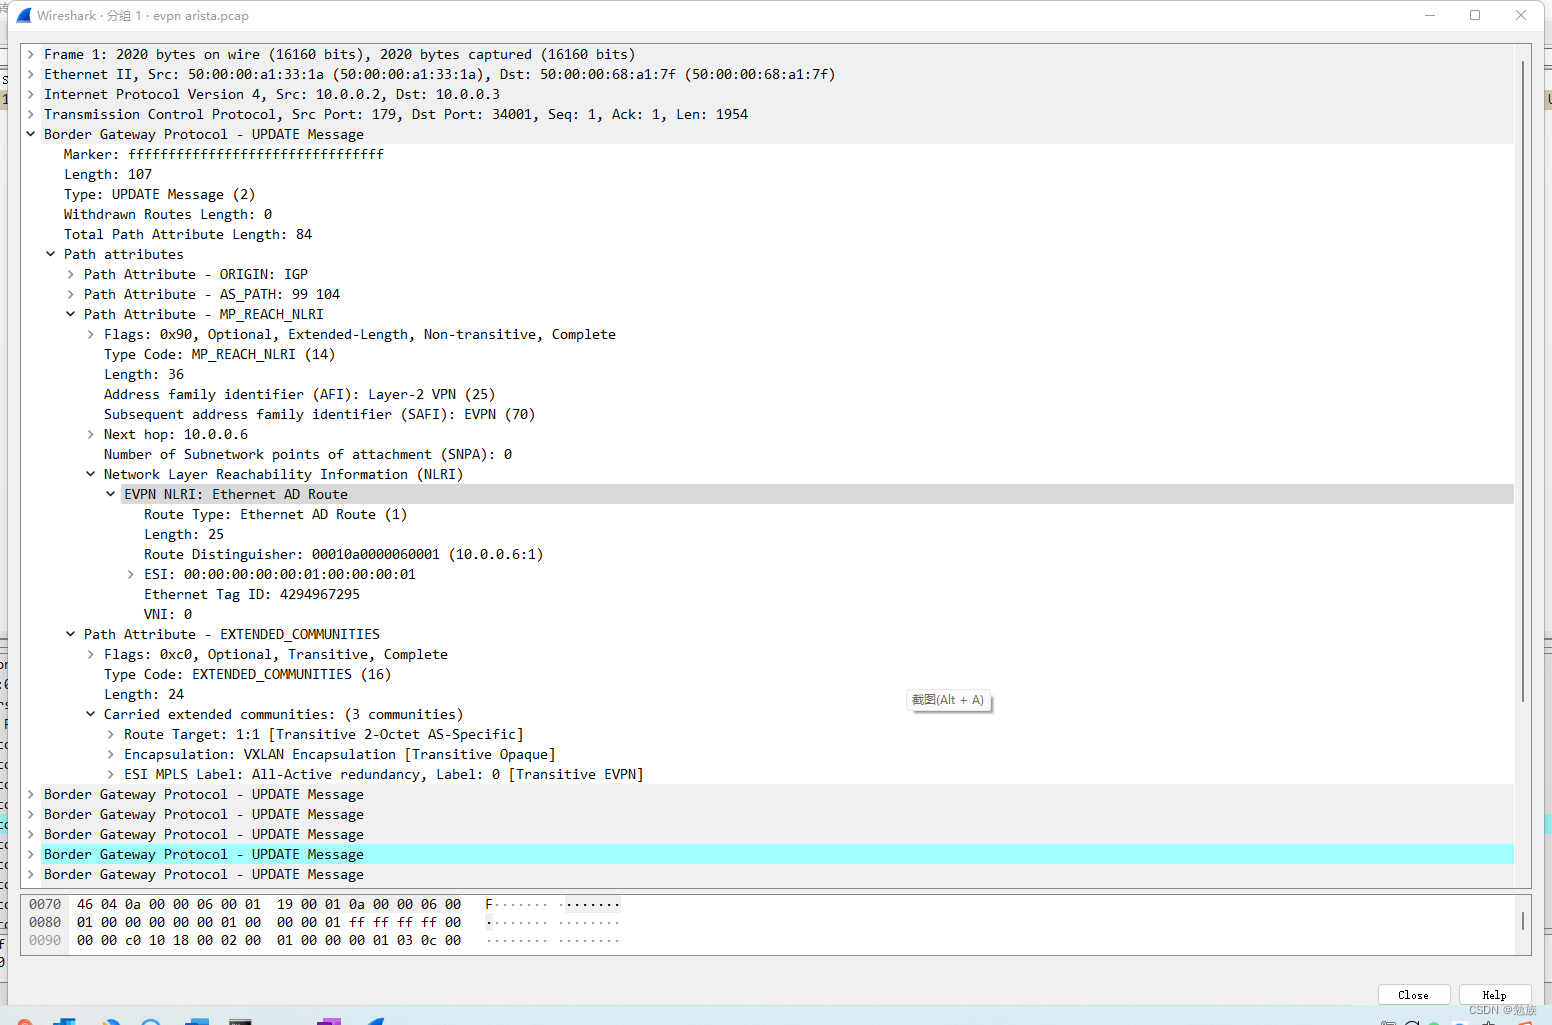Collapse EVPN NLRI: Ethernet AD Route
1552x1025 pixels.
111,494
